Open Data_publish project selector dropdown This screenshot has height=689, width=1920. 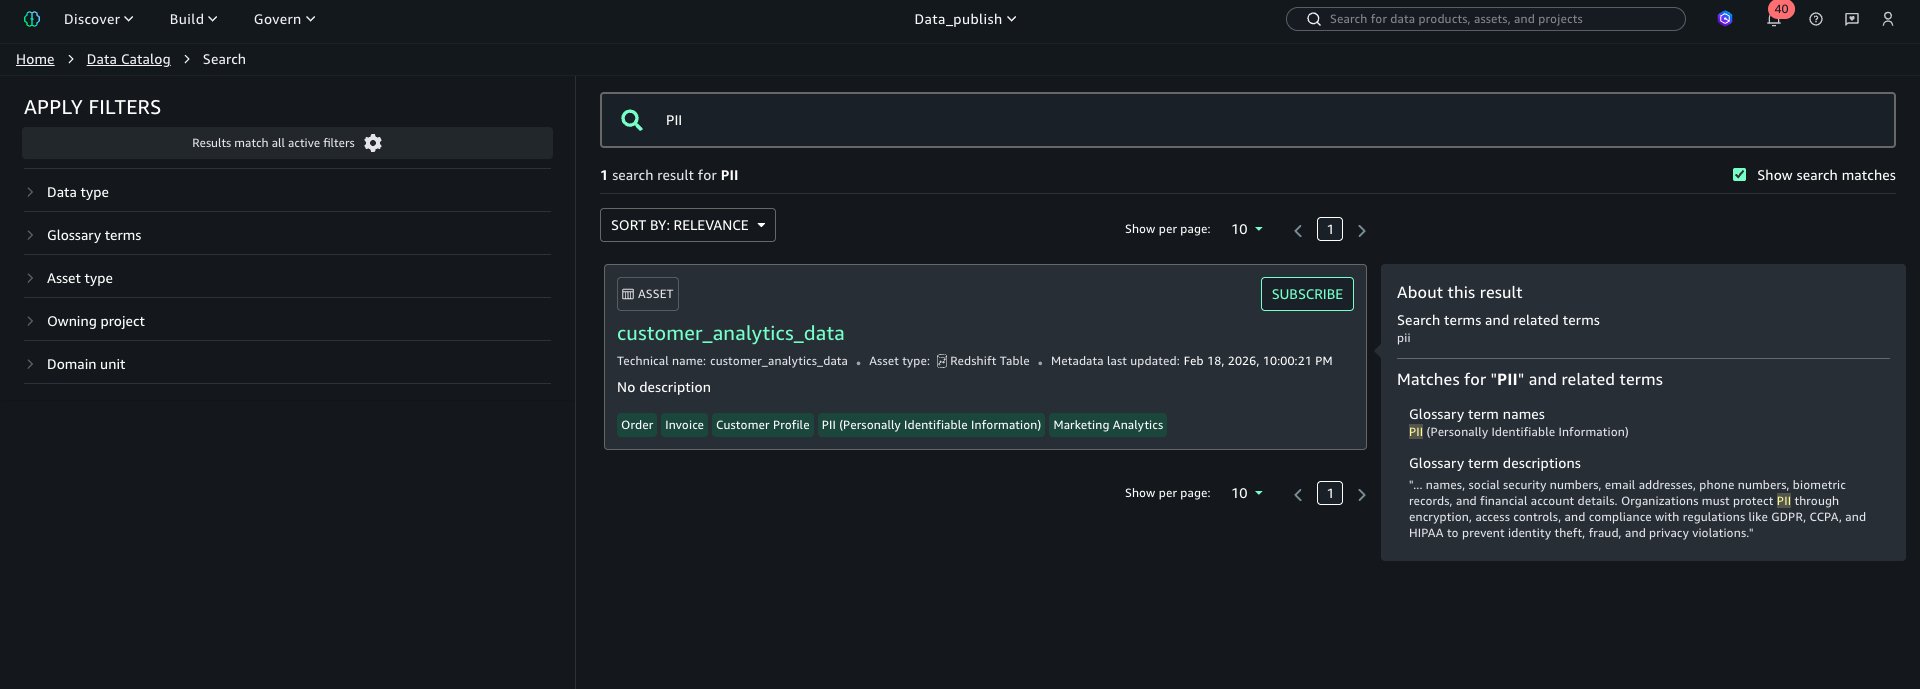tap(965, 19)
